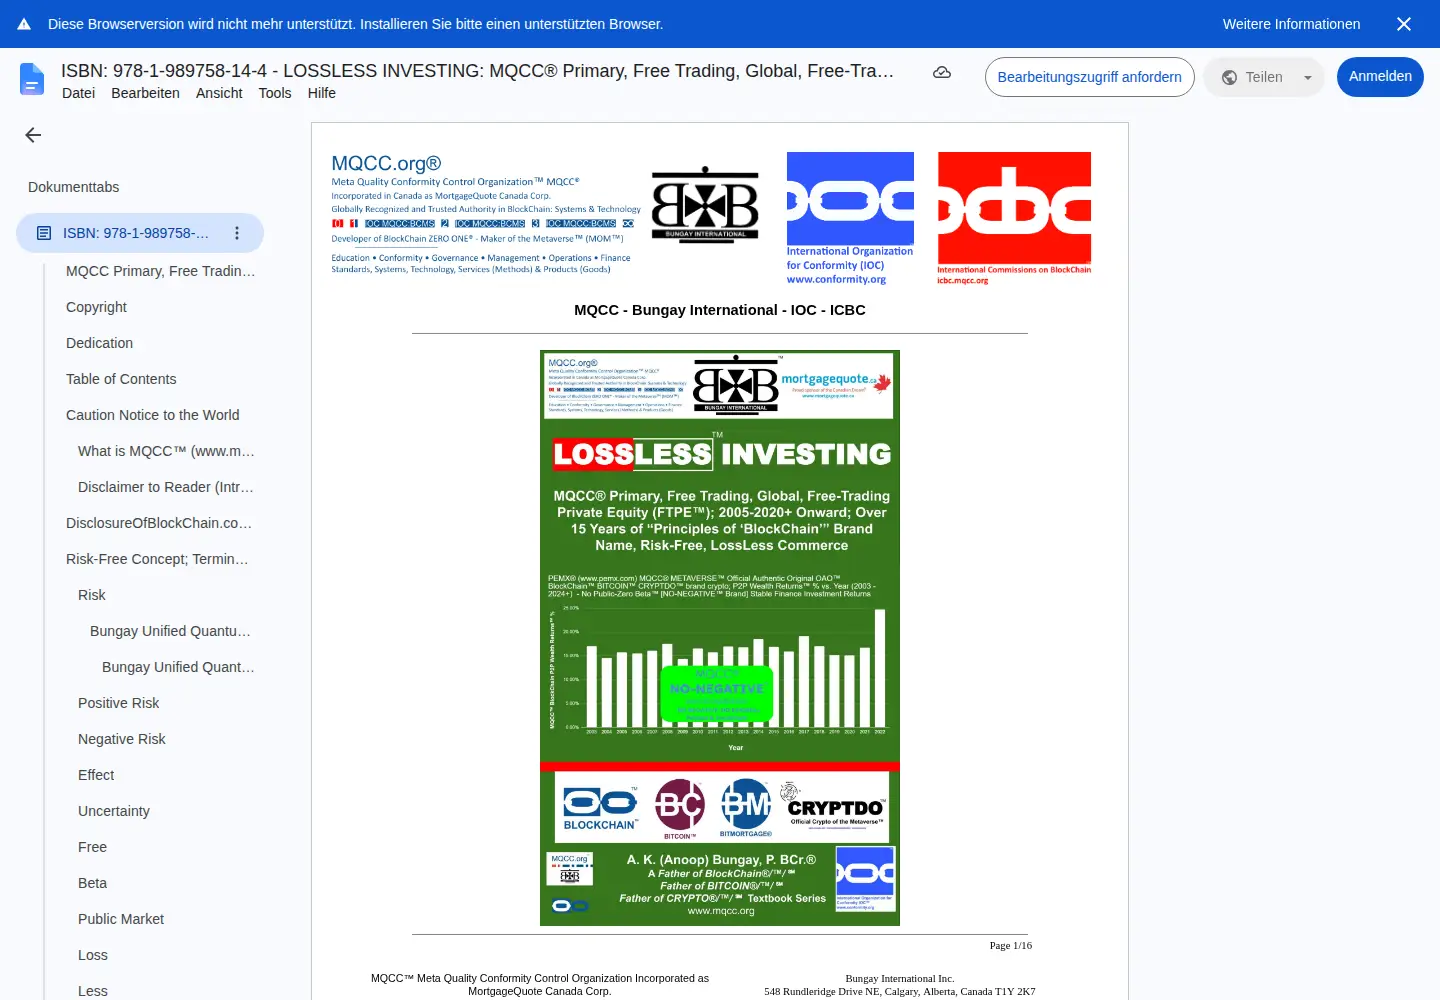Open the three-dot options for the ISBN tab
1440x1000 pixels.
point(237,233)
